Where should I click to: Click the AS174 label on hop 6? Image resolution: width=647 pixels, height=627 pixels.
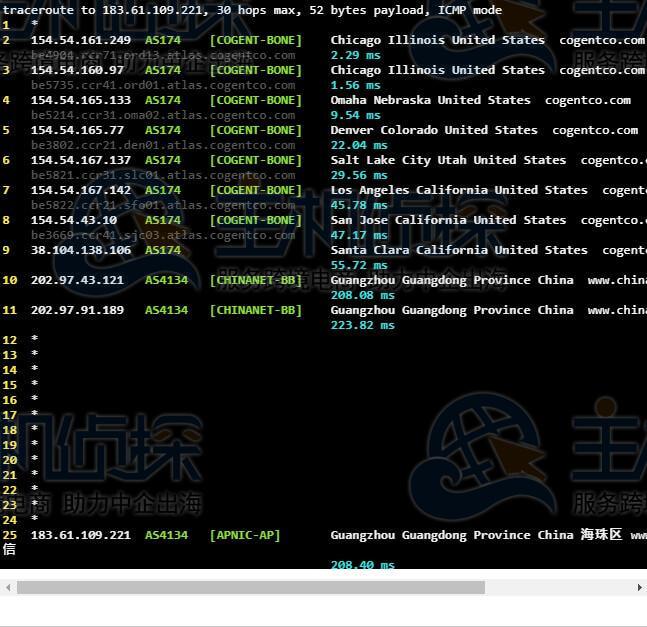tap(163, 160)
